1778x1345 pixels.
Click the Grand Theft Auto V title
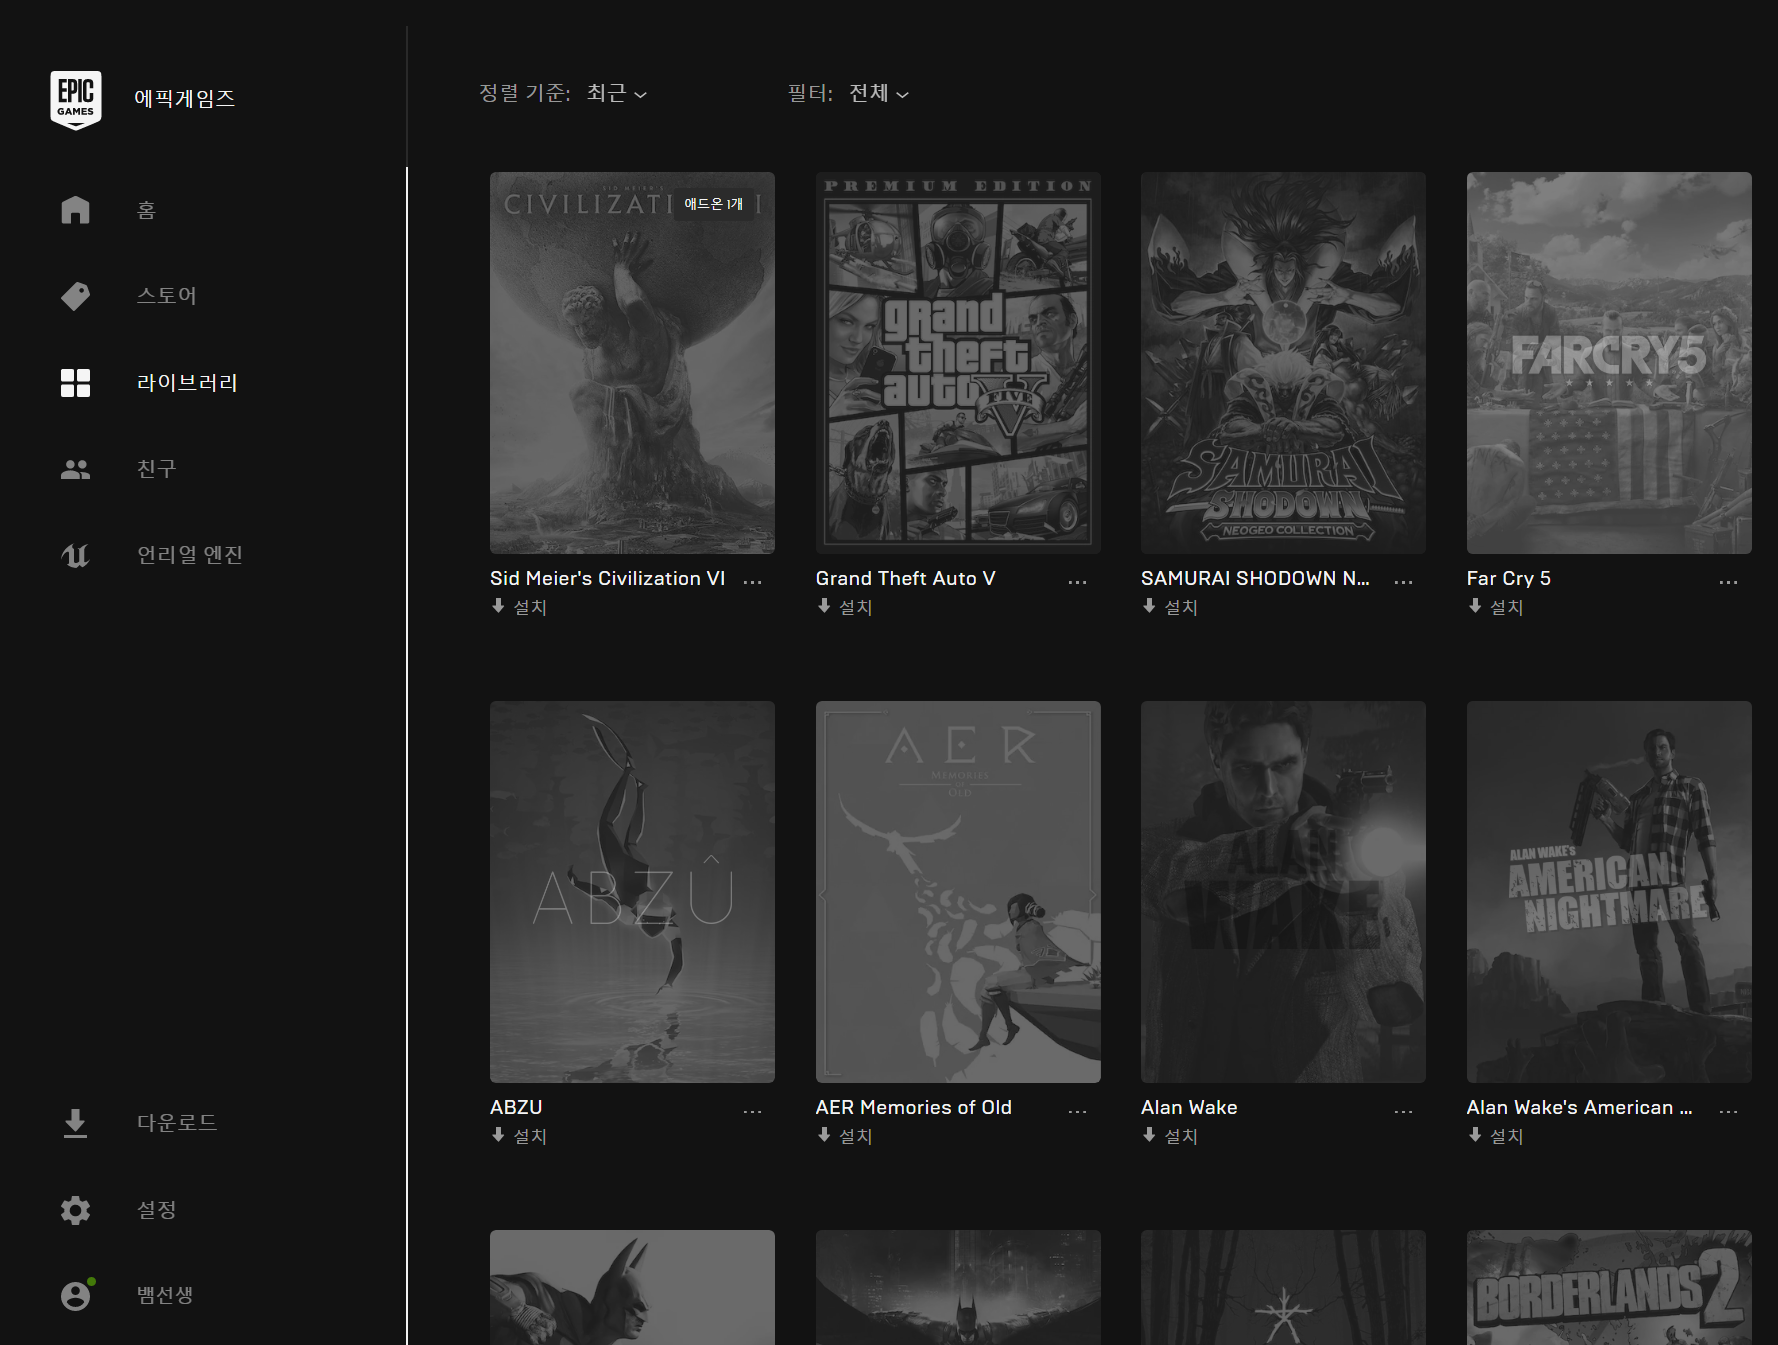click(x=905, y=578)
